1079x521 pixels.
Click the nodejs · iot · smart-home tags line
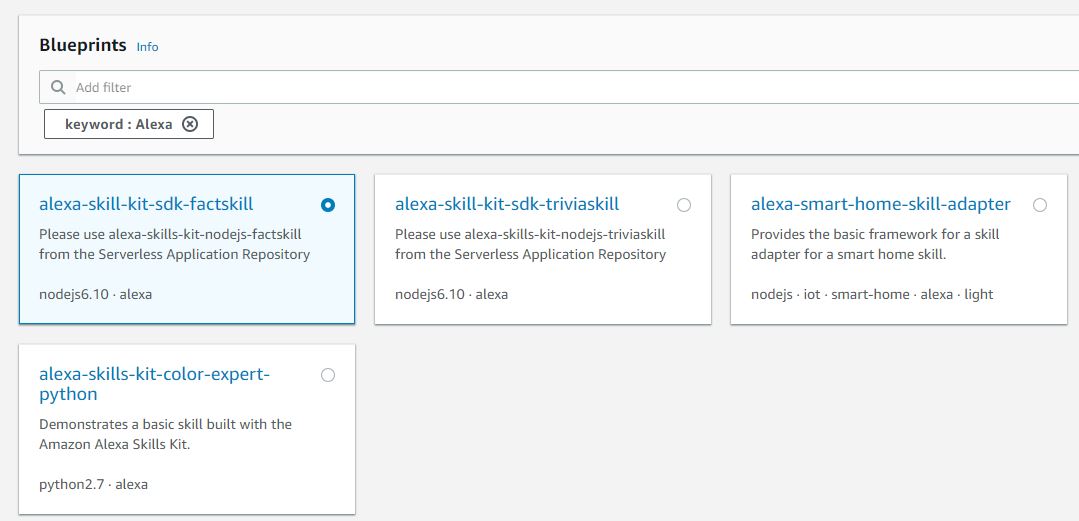pos(872,295)
